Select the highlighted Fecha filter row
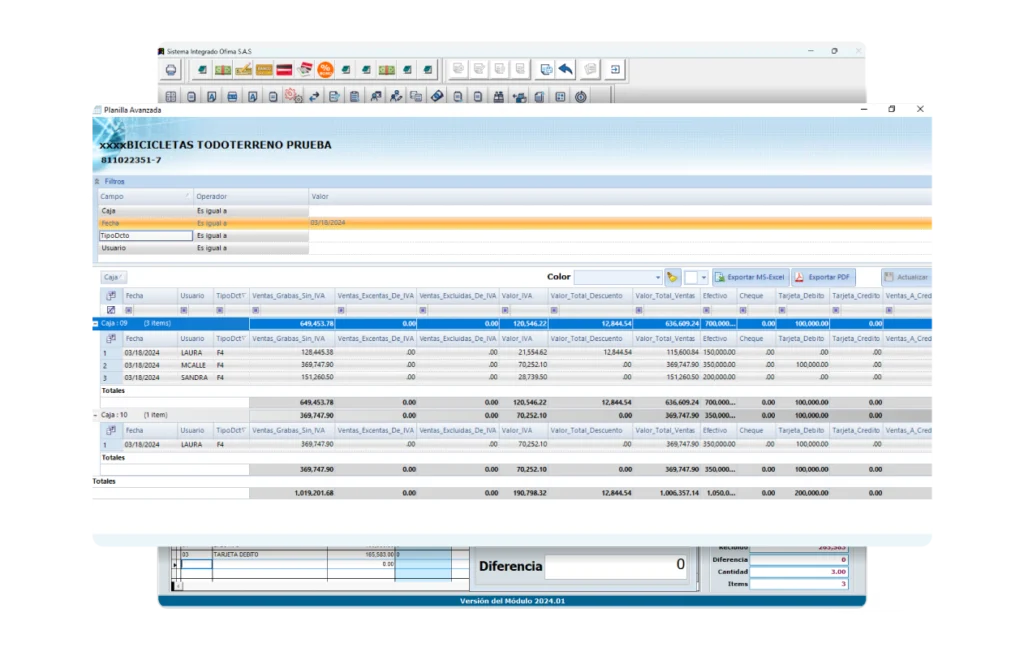Viewport: 1024px width, 656px height. pyautogui.click(x=515, y=223)
